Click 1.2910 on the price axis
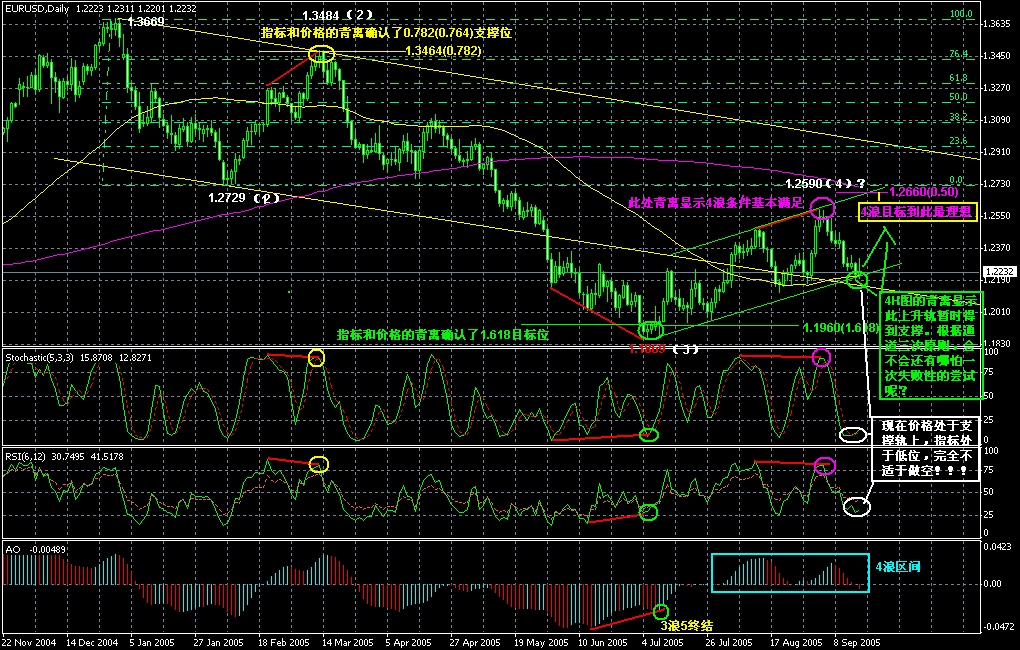Viewport: 1020px width, 650px height. 997,152
